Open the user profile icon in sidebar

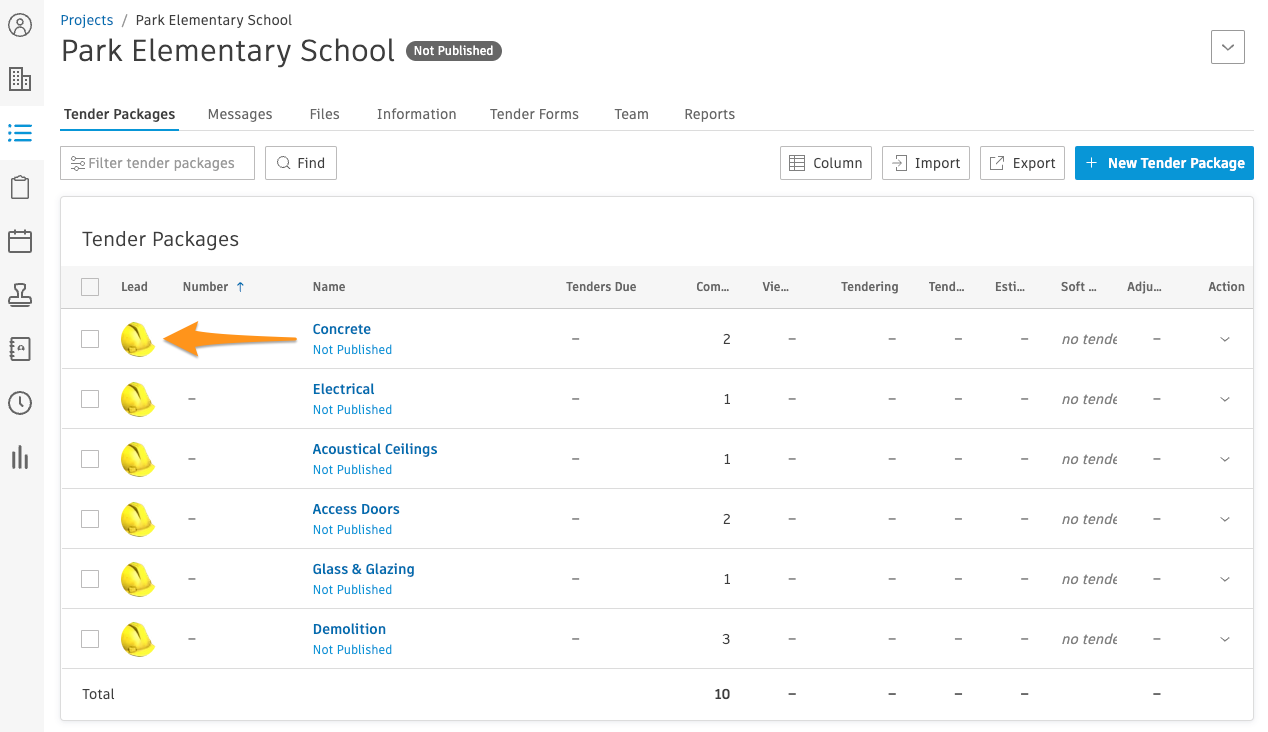[x=20, y=25]
